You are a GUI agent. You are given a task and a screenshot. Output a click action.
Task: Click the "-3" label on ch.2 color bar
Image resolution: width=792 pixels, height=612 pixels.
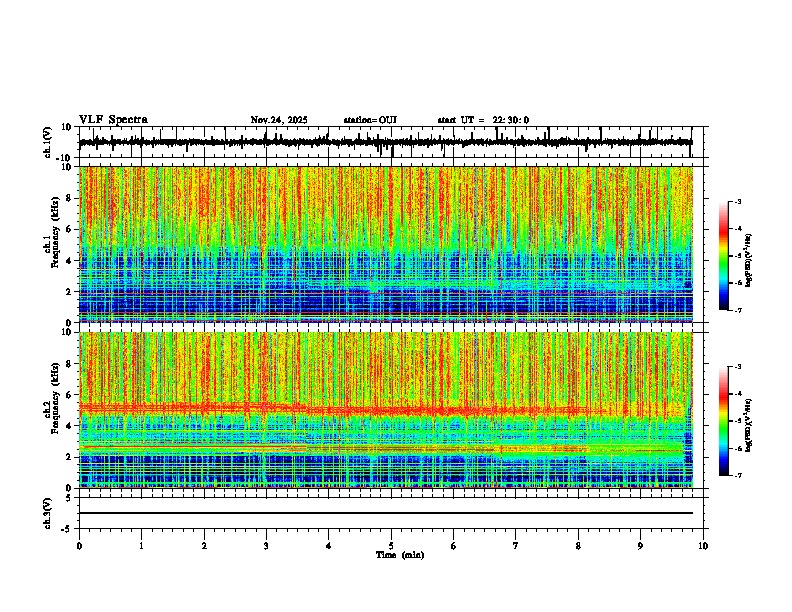[738, 367]
